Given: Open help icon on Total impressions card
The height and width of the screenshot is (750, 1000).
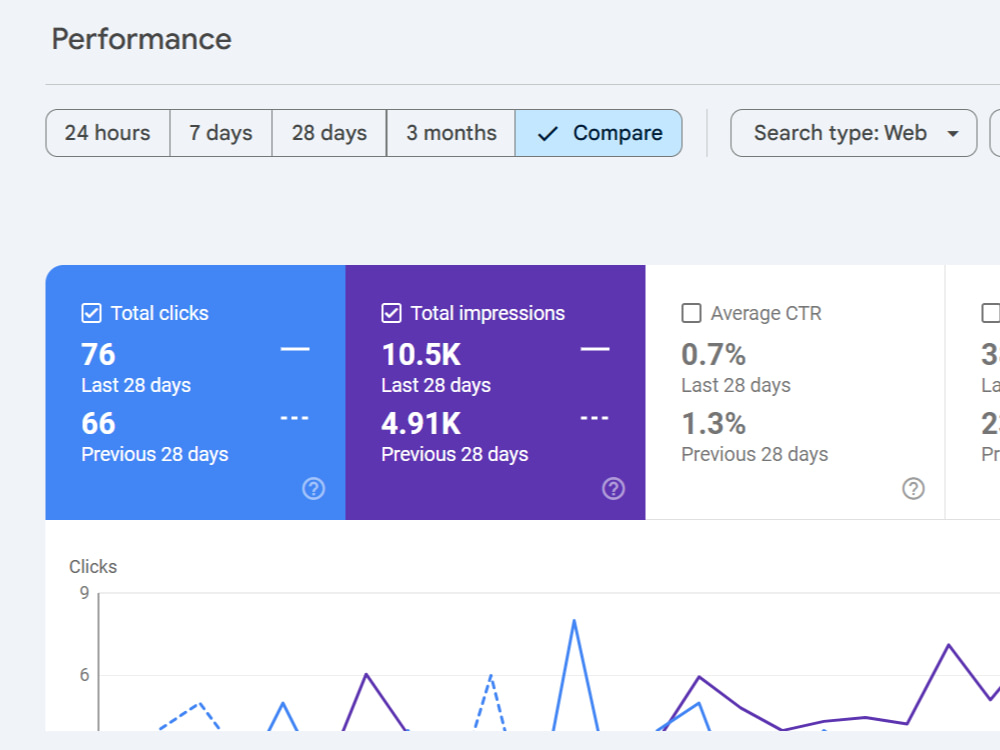Looking at the screenshot, I should [x=614, y=489].
